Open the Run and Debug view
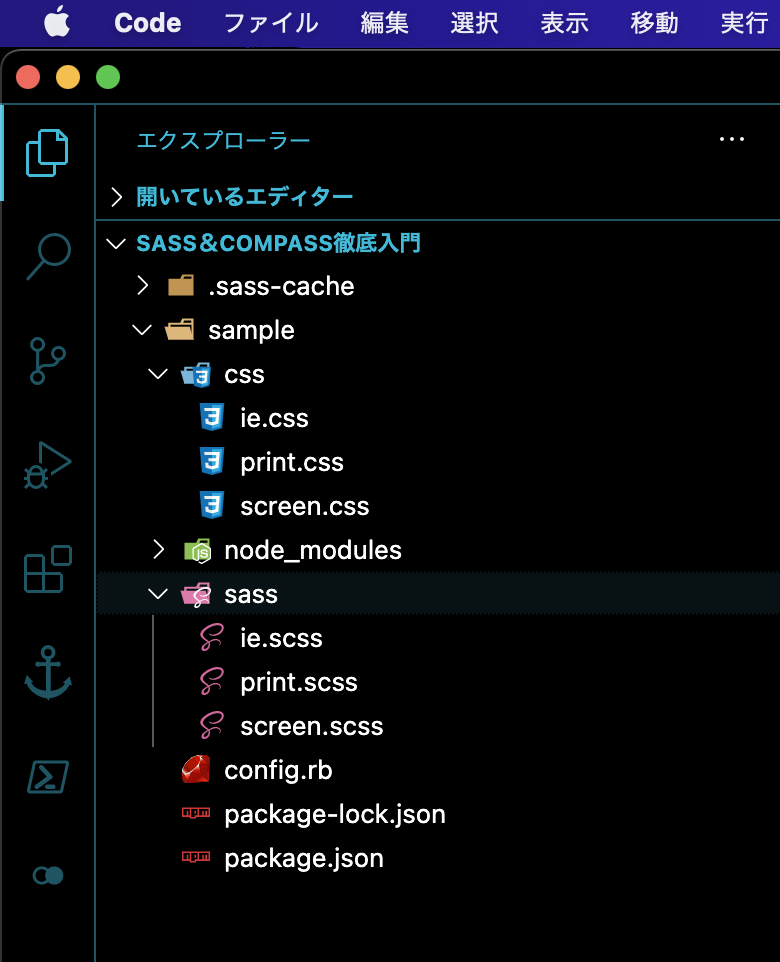Viewport: 780px width, 962px height. (x=46, y=463)
